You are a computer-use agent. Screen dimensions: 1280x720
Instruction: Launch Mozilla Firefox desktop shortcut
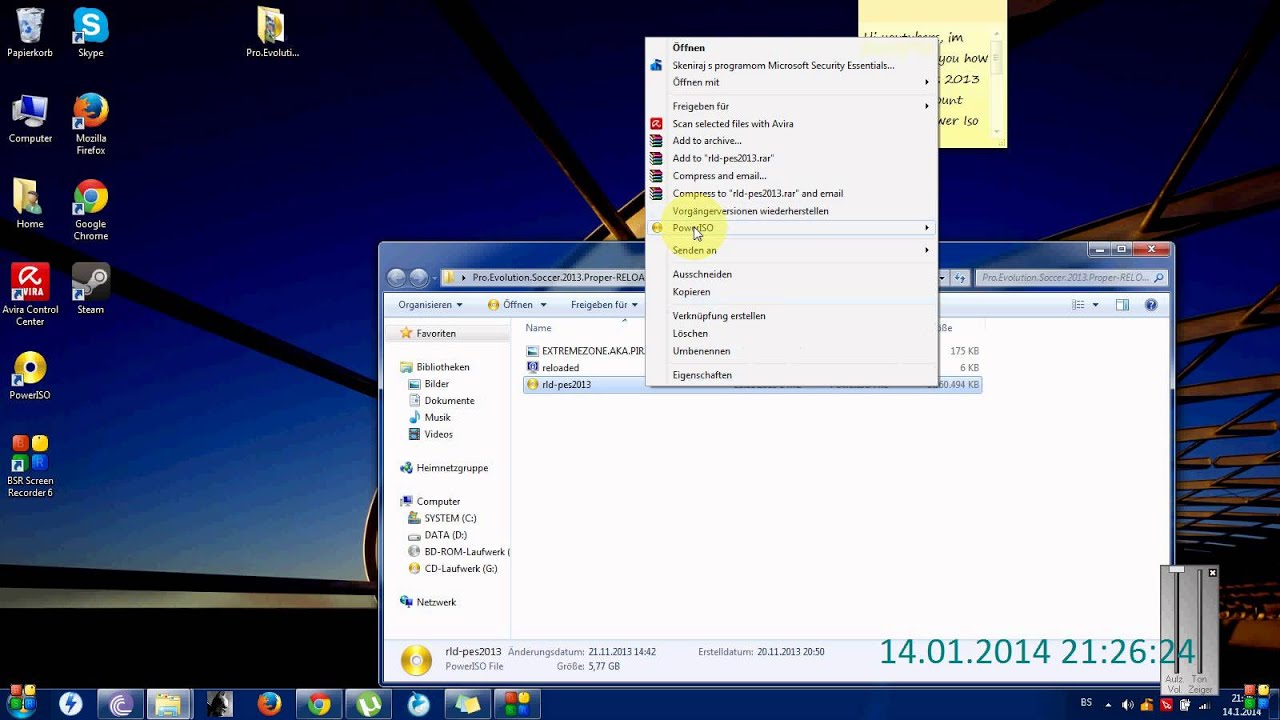coord(91,124)
